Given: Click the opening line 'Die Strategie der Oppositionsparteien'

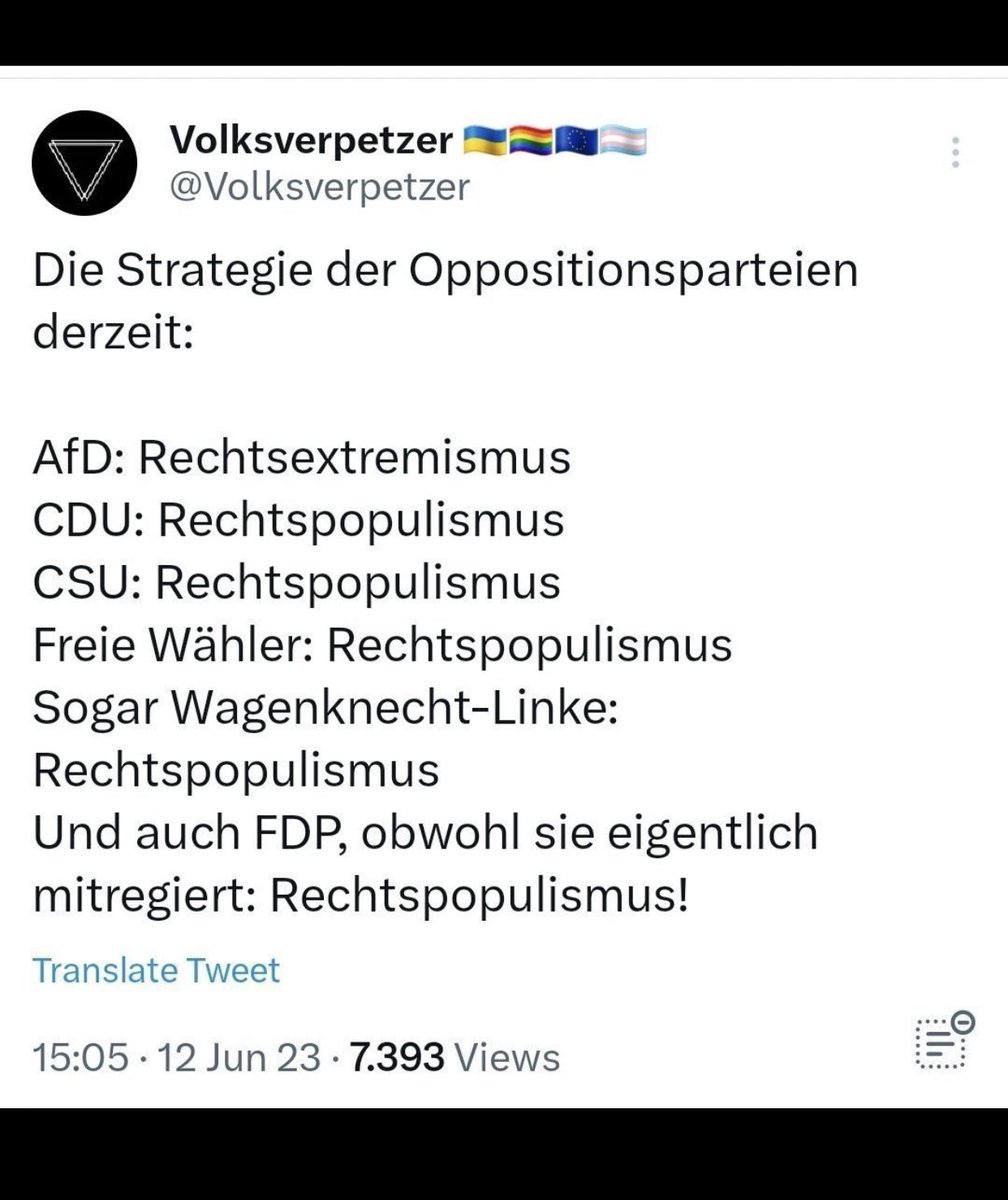Looking at the screenshot, I should coord(446,272).
